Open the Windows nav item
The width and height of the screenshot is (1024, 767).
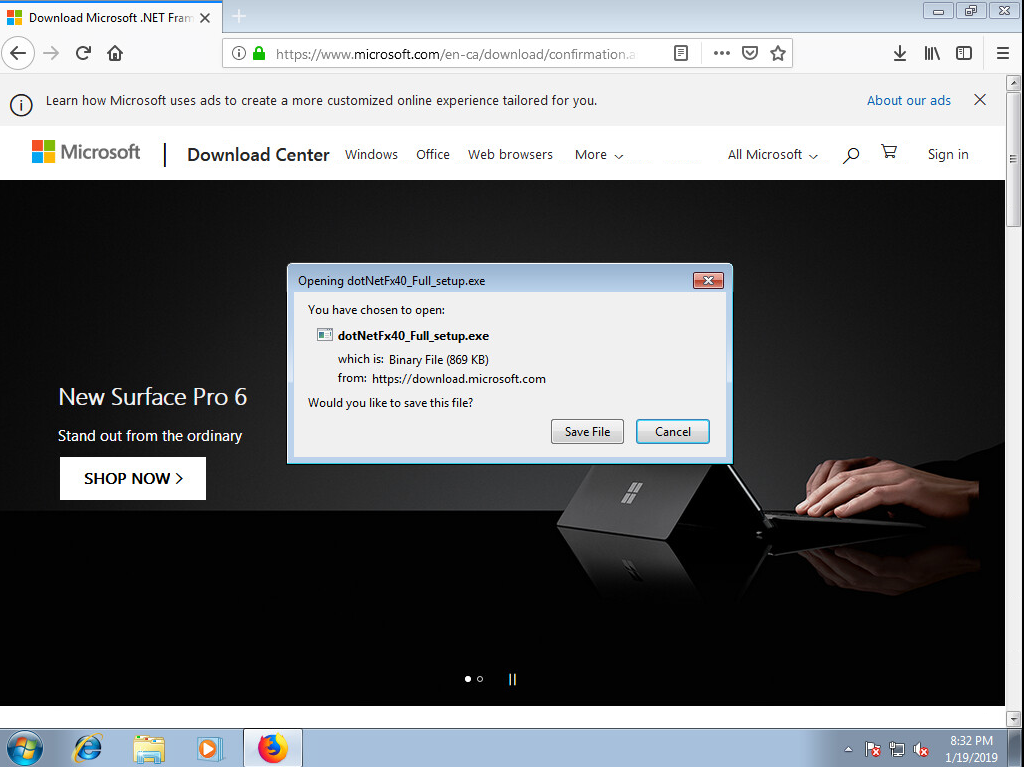click(371, 155)
